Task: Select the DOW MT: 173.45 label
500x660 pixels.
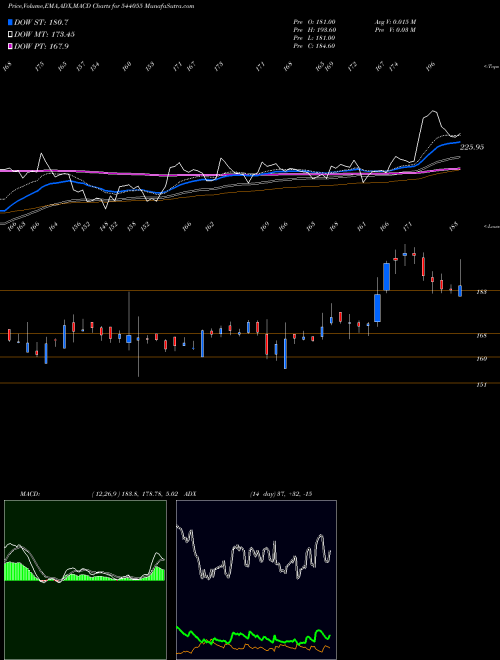Action: click(x=45, y=35)
